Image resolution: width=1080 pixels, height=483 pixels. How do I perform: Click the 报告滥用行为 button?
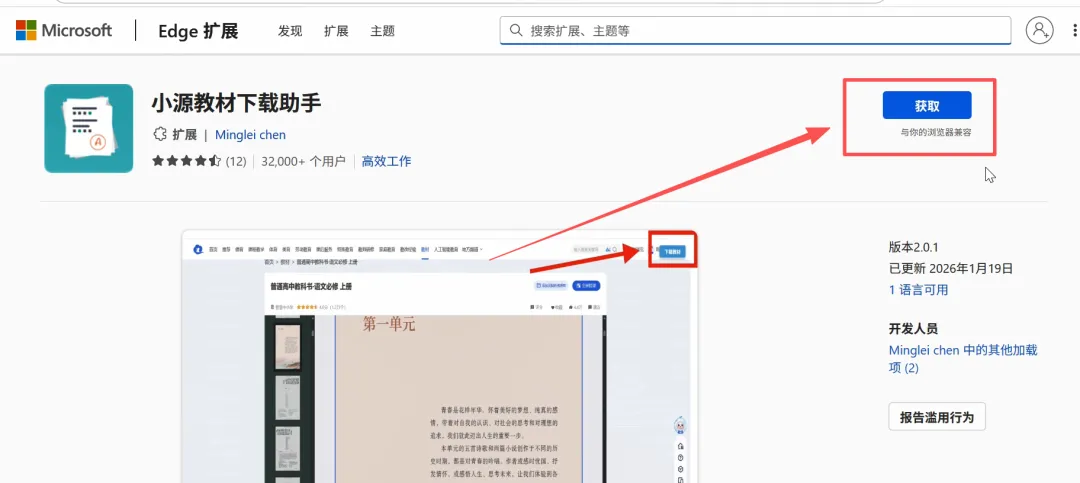937,417
